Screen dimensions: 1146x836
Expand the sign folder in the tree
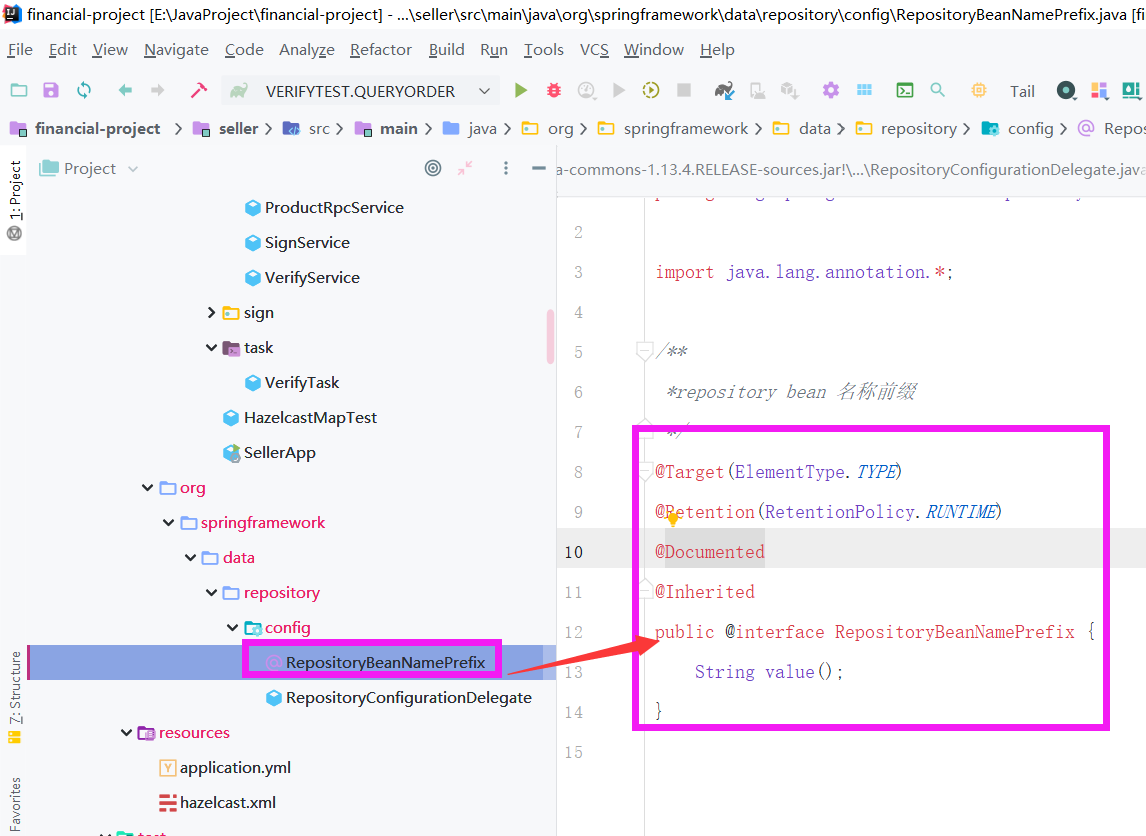click(x=211, y=312)
